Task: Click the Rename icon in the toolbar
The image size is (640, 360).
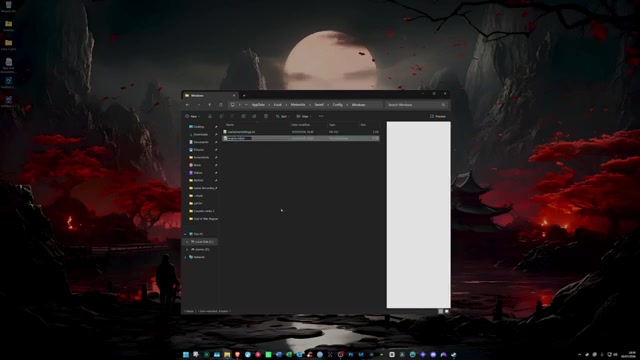Action: tap(244, 116)
